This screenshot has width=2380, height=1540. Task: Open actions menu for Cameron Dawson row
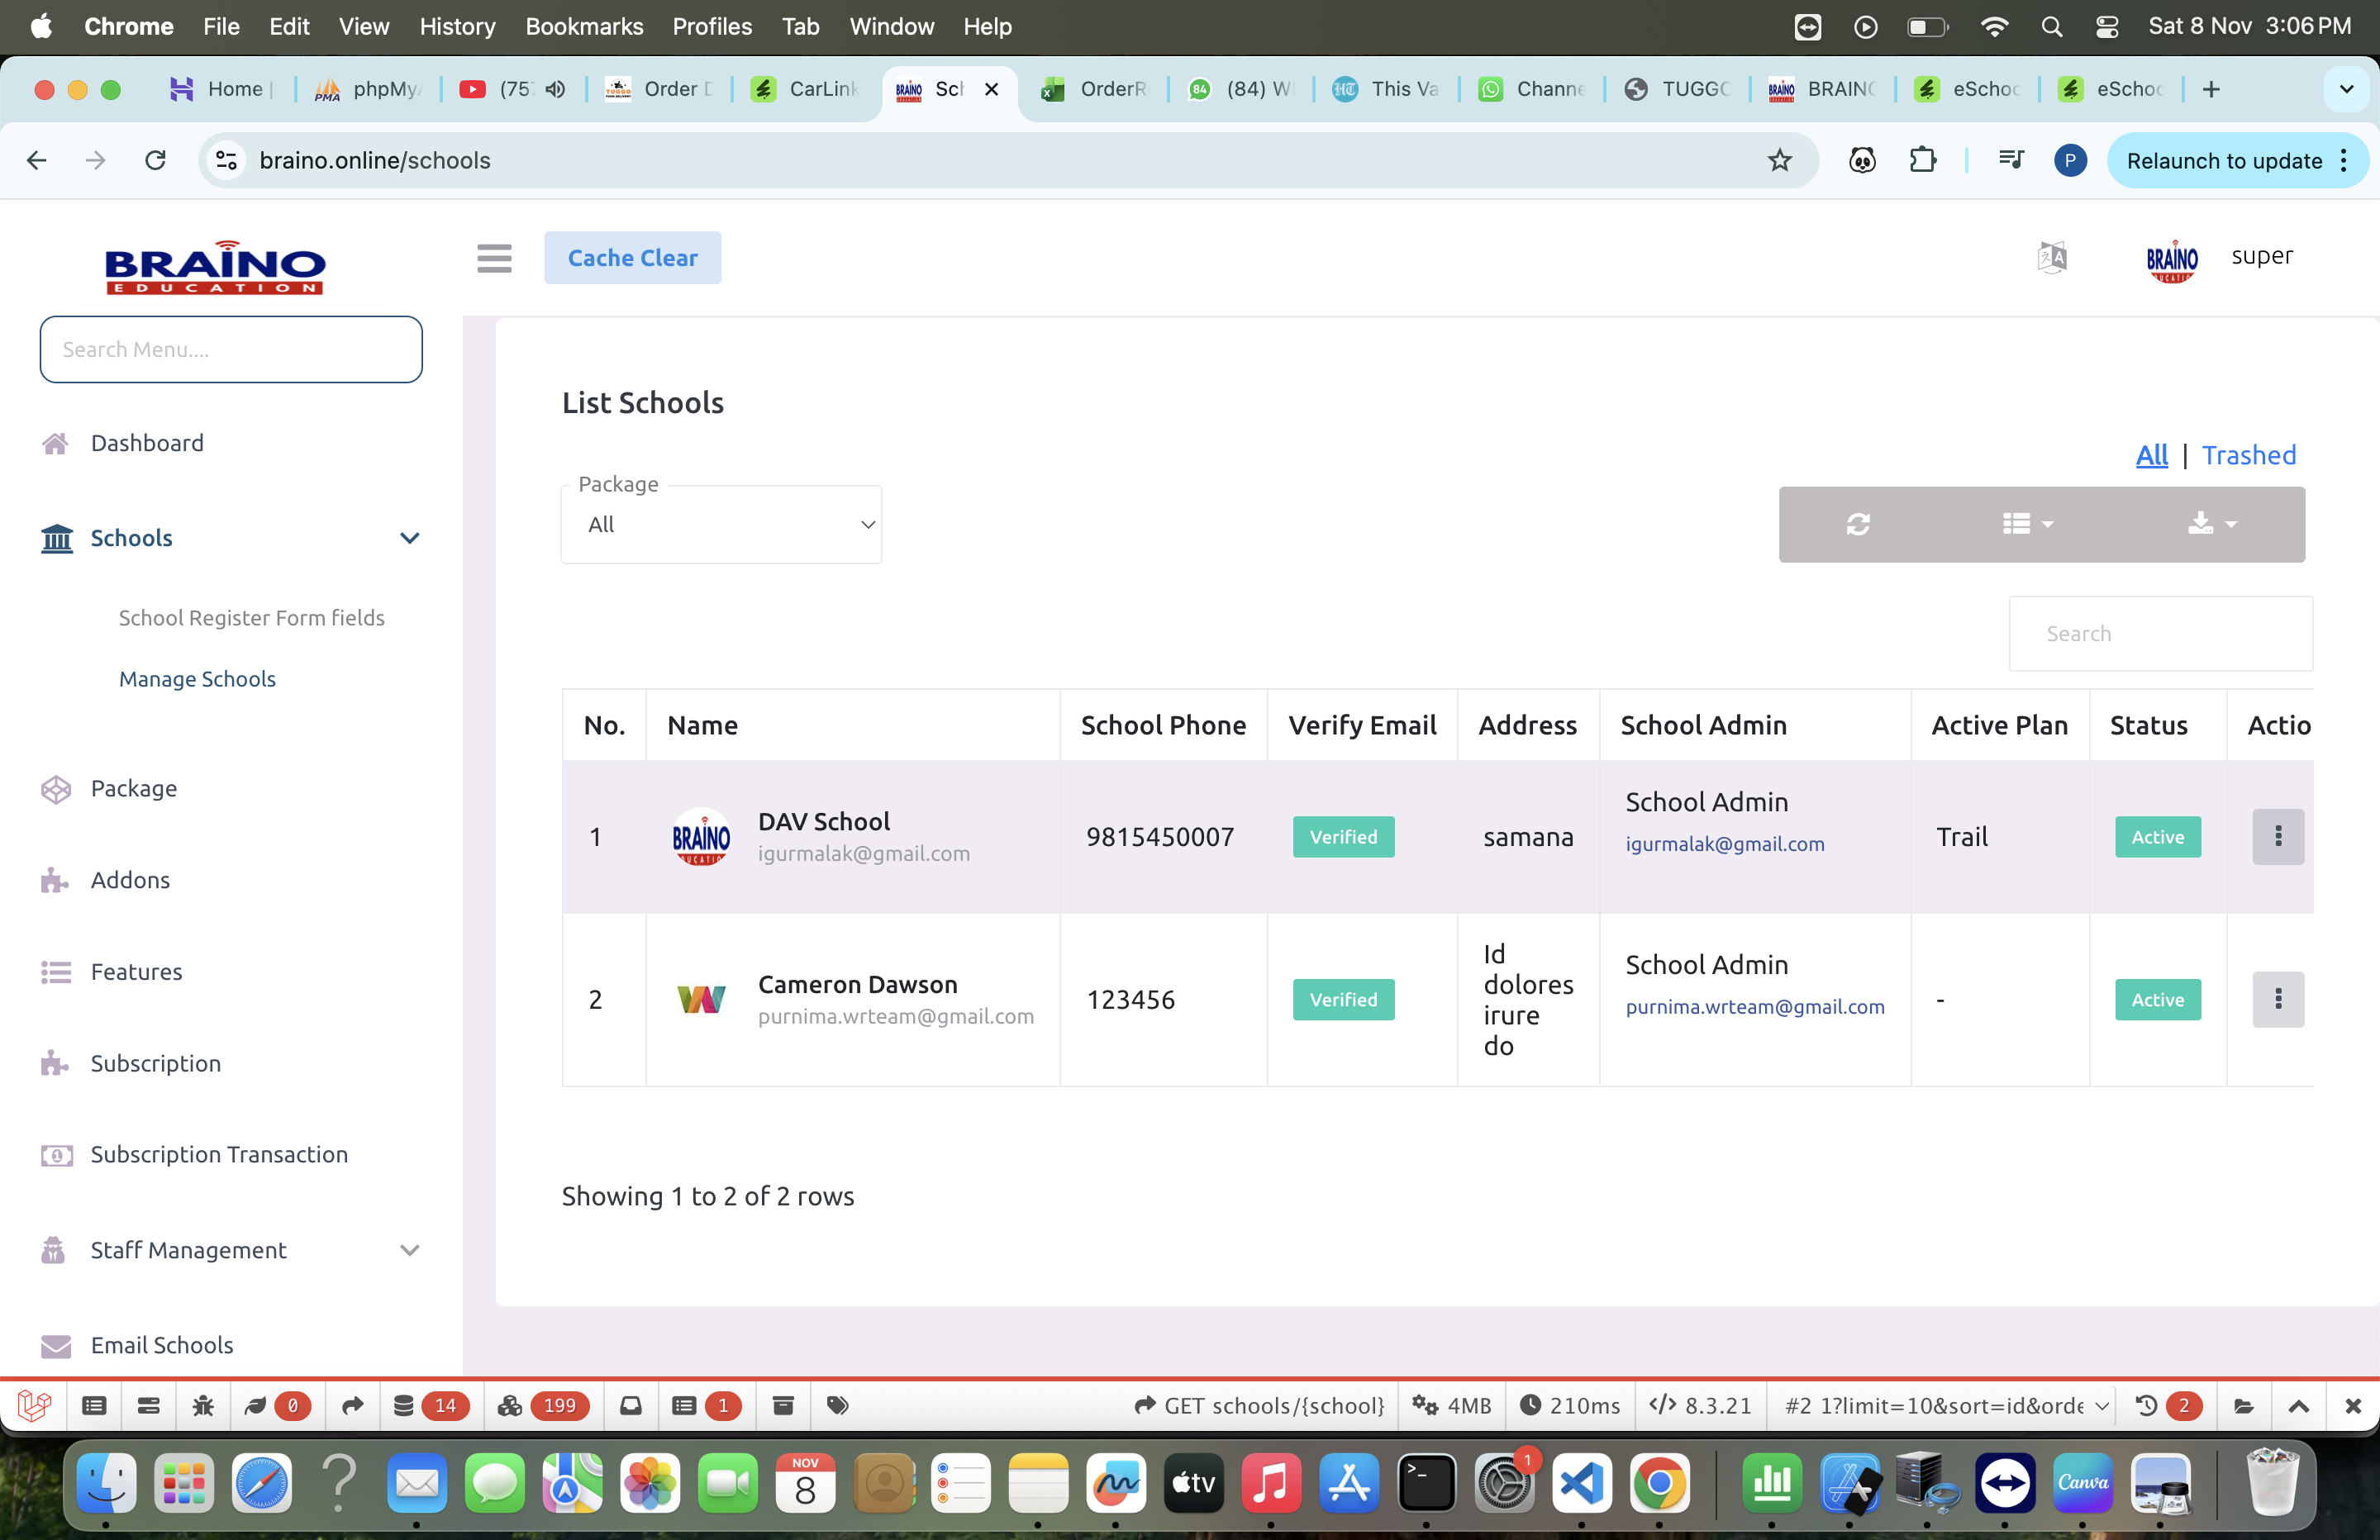click(x=2277, y=999)
